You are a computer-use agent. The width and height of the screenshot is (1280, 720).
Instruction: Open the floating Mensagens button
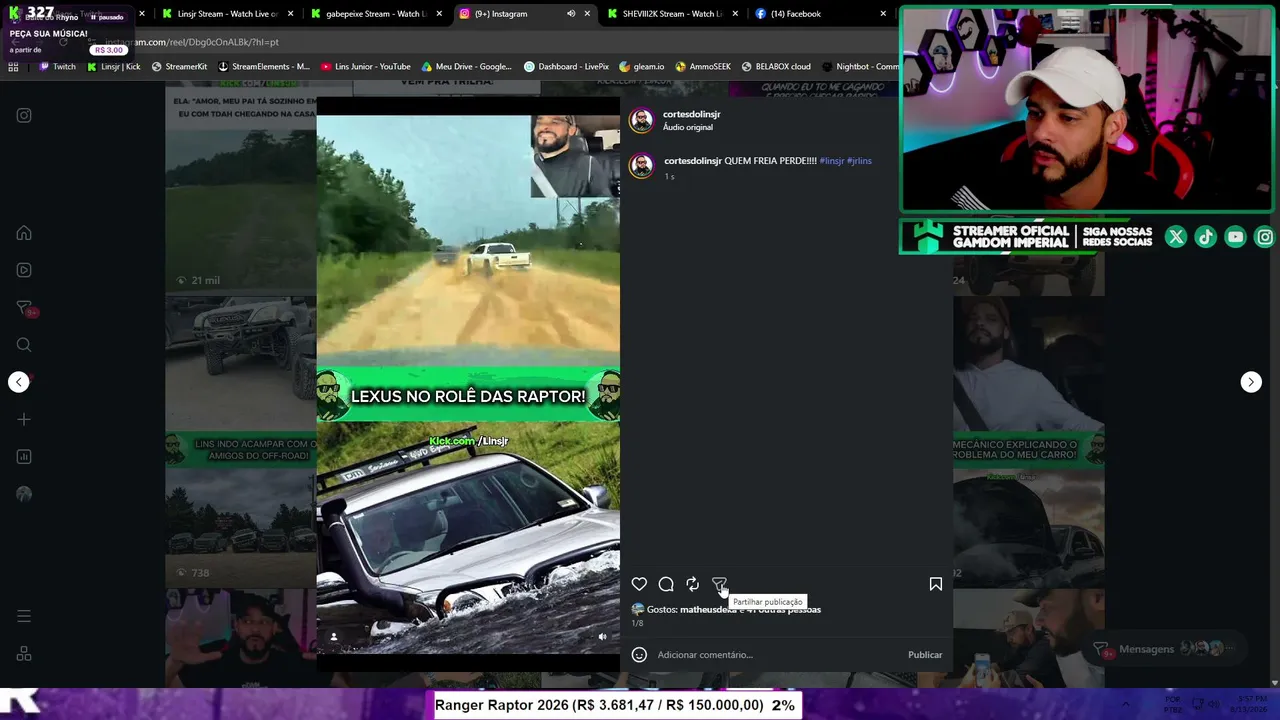(1166, 649)
